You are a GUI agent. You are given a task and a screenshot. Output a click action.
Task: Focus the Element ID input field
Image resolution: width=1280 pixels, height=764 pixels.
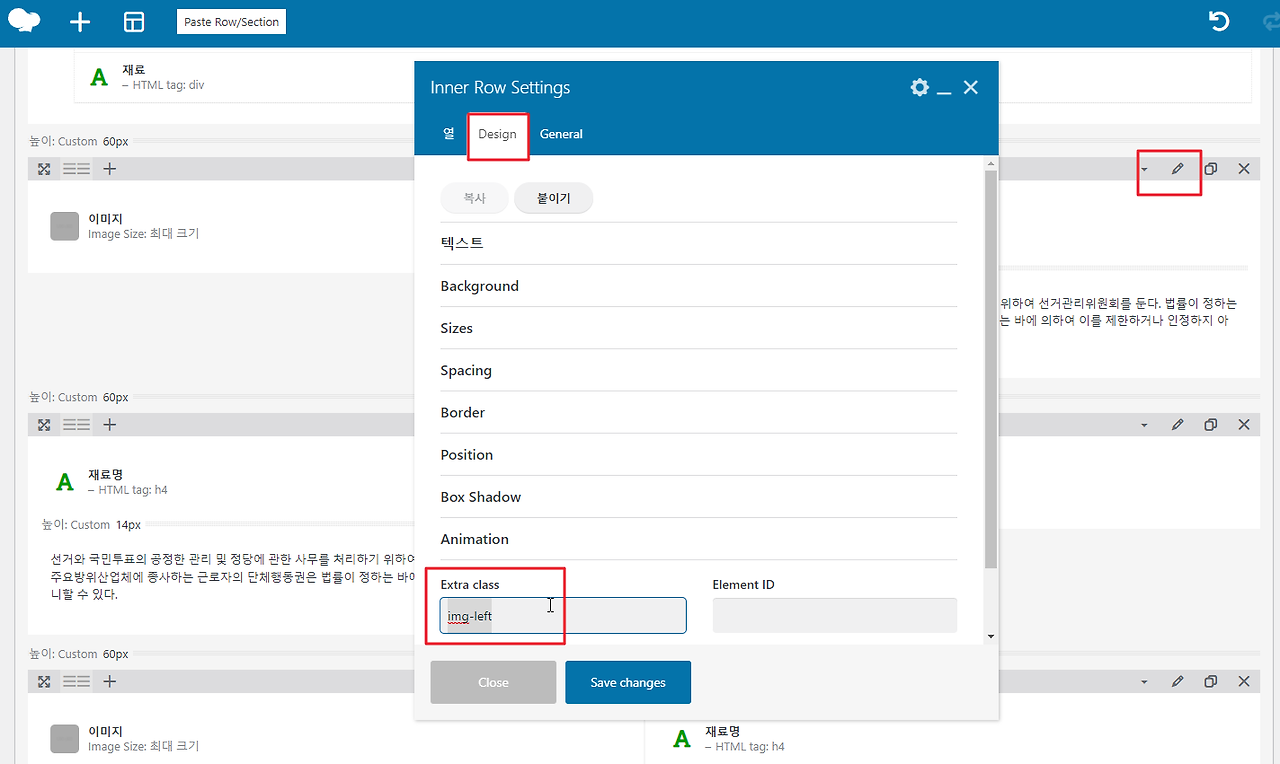click(x=835, y=615)
